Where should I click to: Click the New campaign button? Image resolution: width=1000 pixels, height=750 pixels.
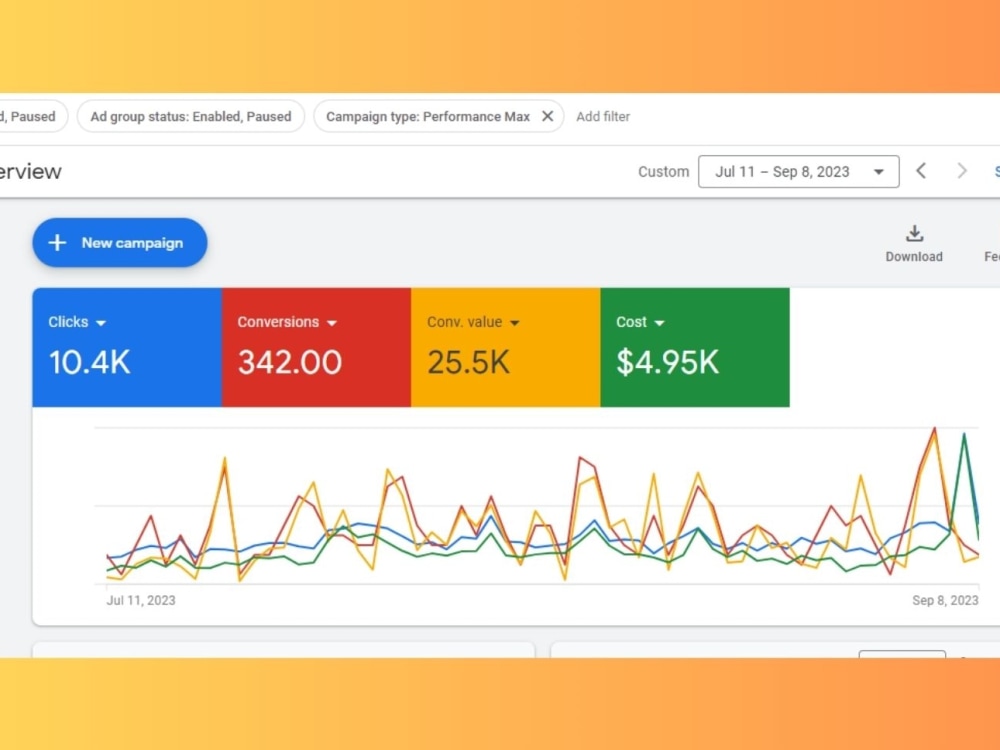coord(120,242)
